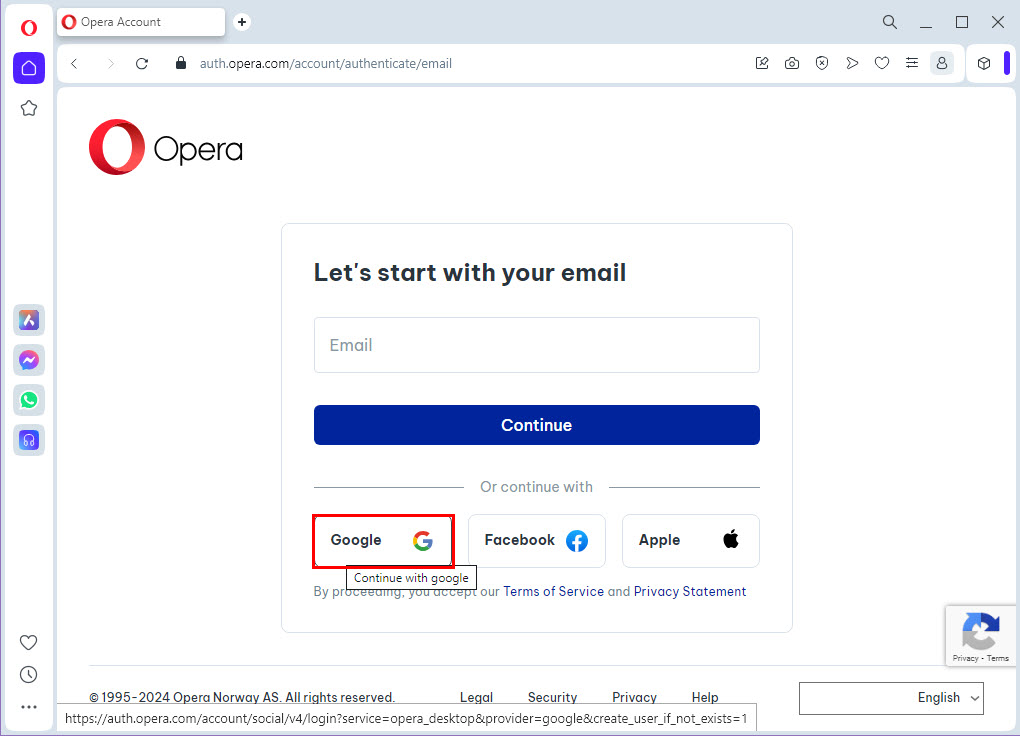Open the Help footer link

pyautogui.click(x=705, y=697)
